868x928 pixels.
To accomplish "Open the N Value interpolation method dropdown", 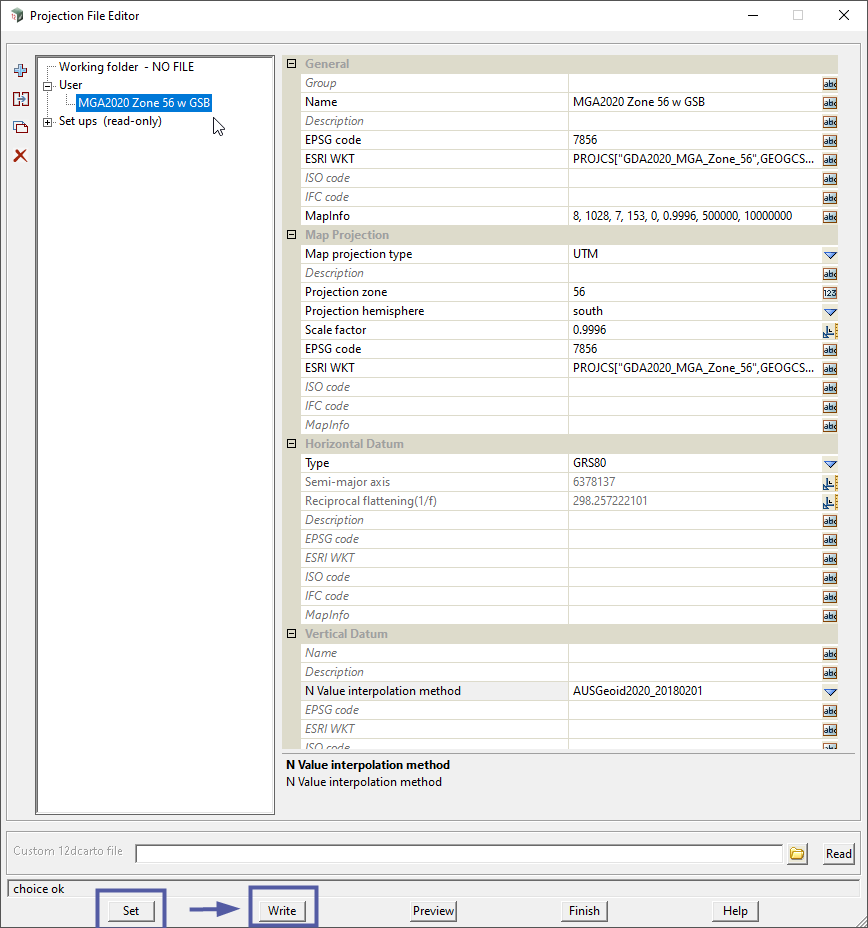I will [x=829, y=691].
